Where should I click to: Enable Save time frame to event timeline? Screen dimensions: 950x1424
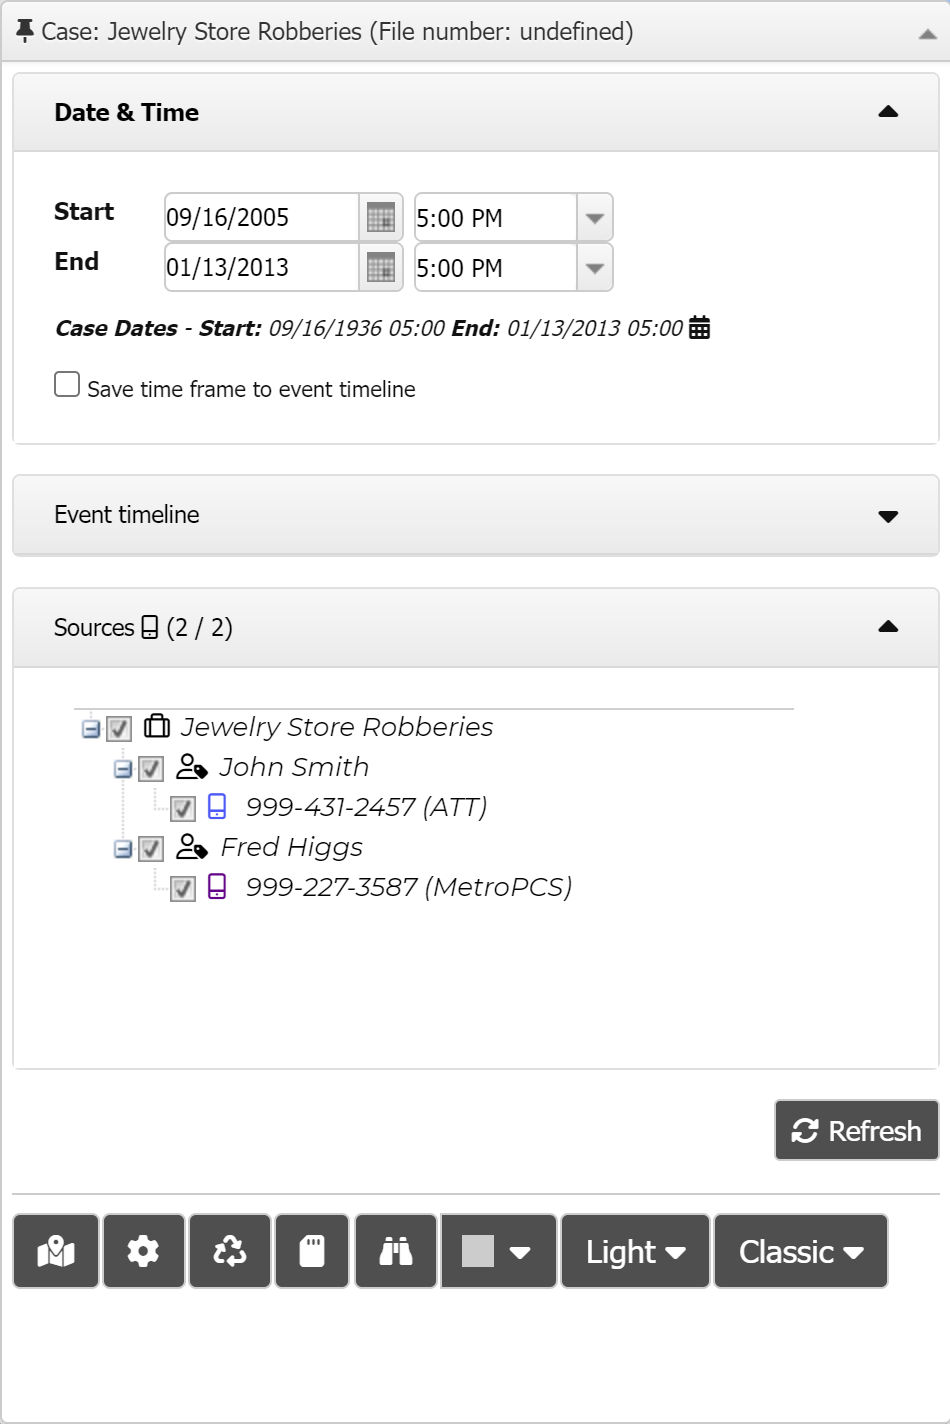[67, 385]
